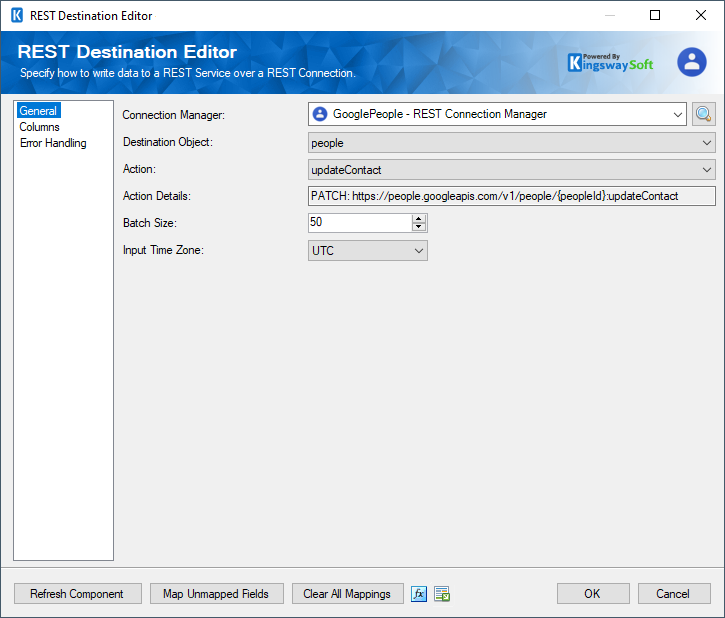Expand the Destination Object dropdown arrow
The height and width of the screenshot is (618, 725).
click(707, 143)
